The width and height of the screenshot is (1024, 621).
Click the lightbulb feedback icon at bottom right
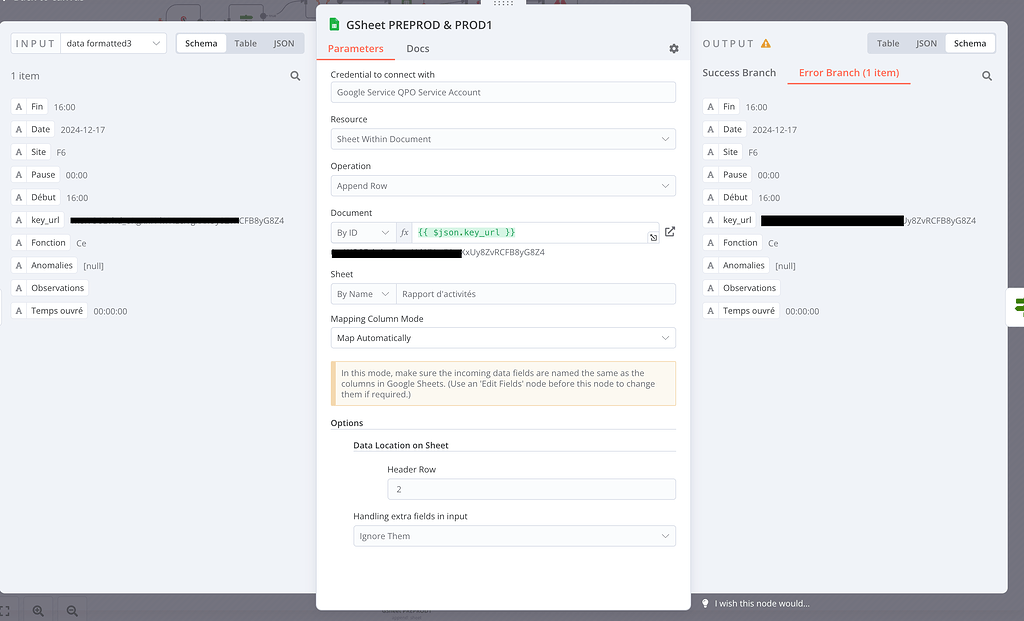(x=705, y=603)
